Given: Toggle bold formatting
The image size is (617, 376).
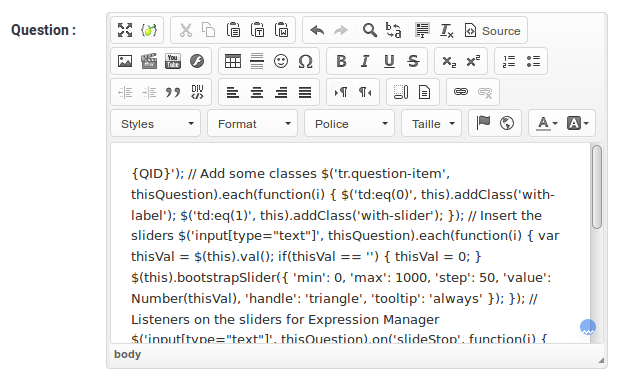Looking at the screenshot, I should tap(341, 61).
